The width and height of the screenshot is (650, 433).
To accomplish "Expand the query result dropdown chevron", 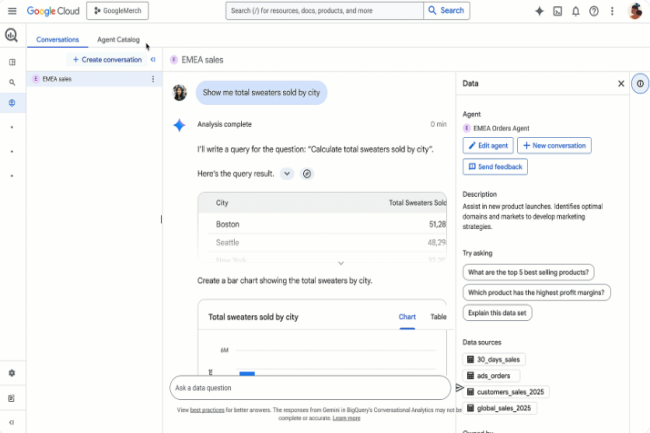I will (x=287, y=173).
